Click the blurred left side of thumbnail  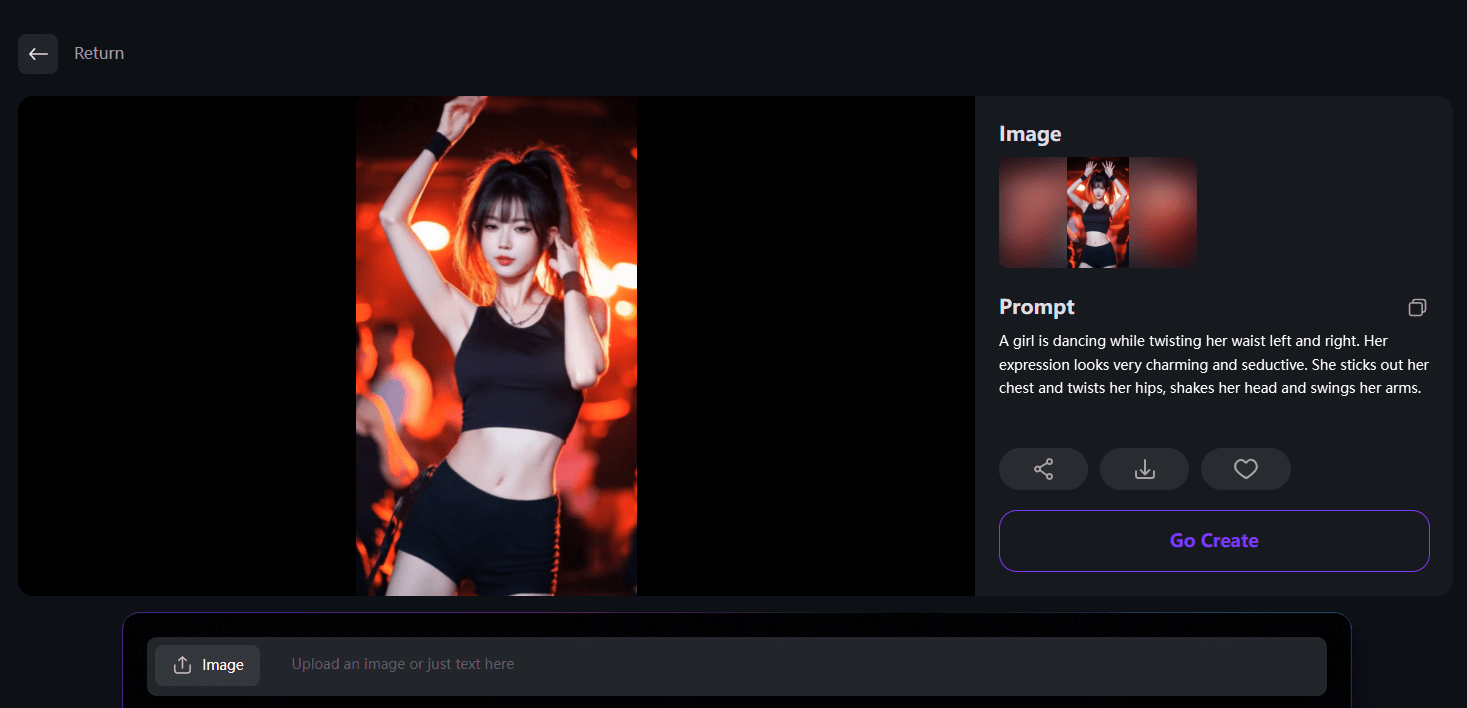click(x=1032, y=212)
